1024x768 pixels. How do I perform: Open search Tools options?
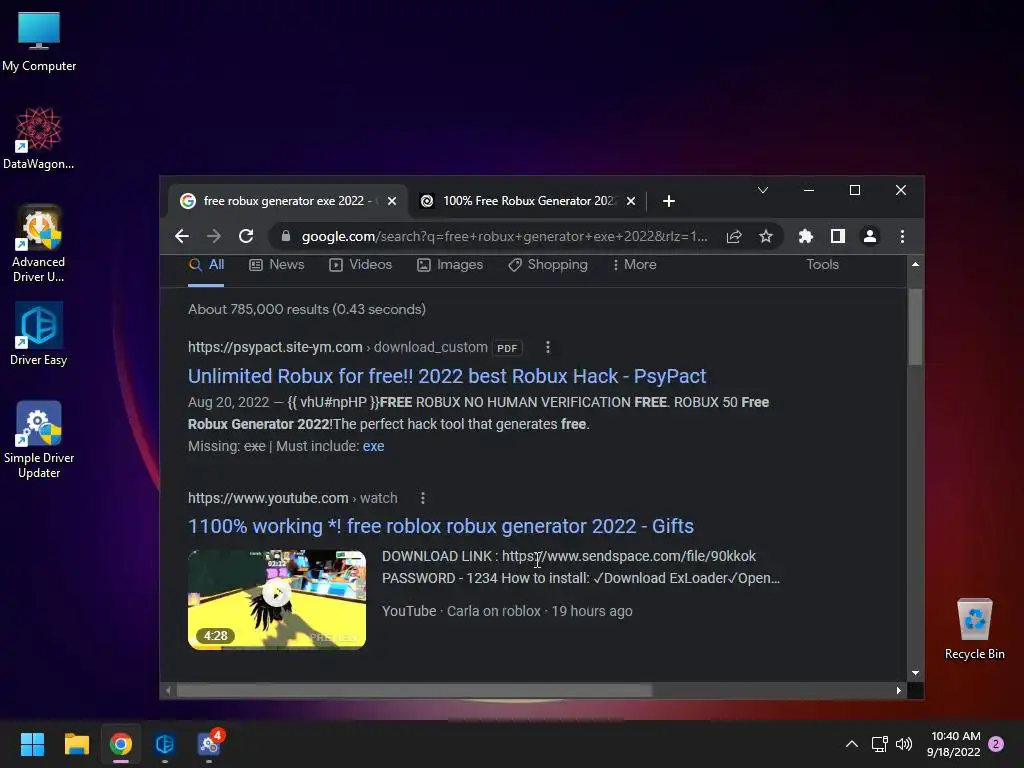(x=822, y=264)
